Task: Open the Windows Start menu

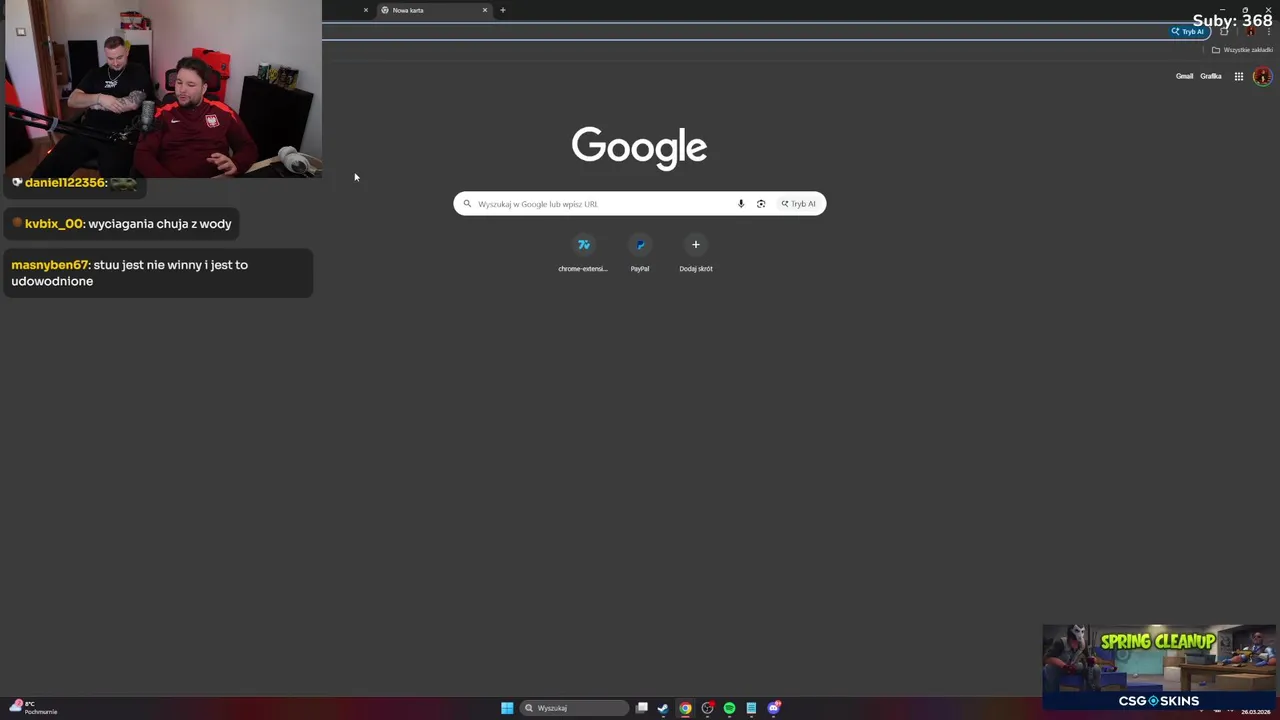Action: tap(507, 708)
